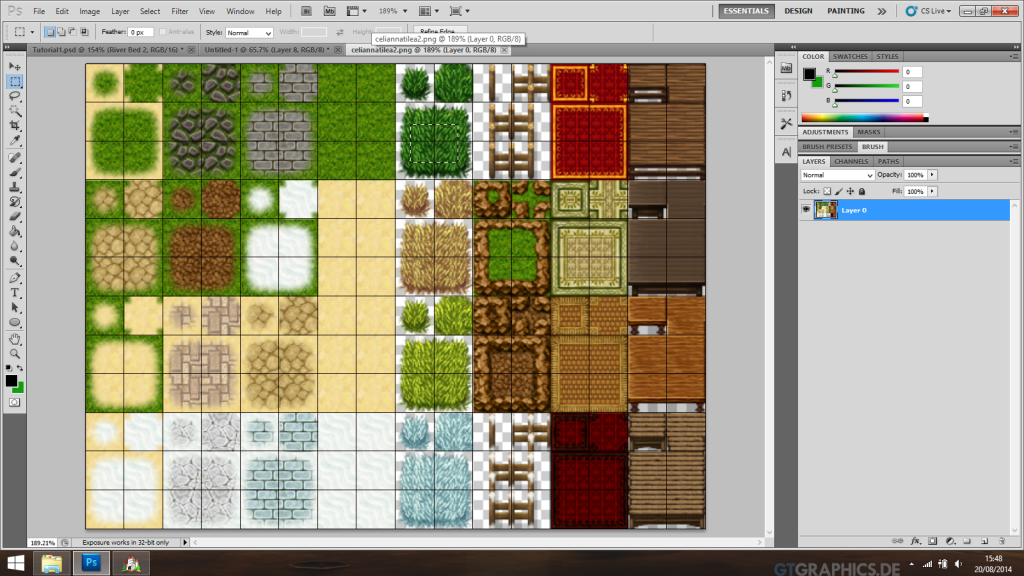Switch to the Painting workspace
1024x576 pixels.
click(x=846, y=11)
